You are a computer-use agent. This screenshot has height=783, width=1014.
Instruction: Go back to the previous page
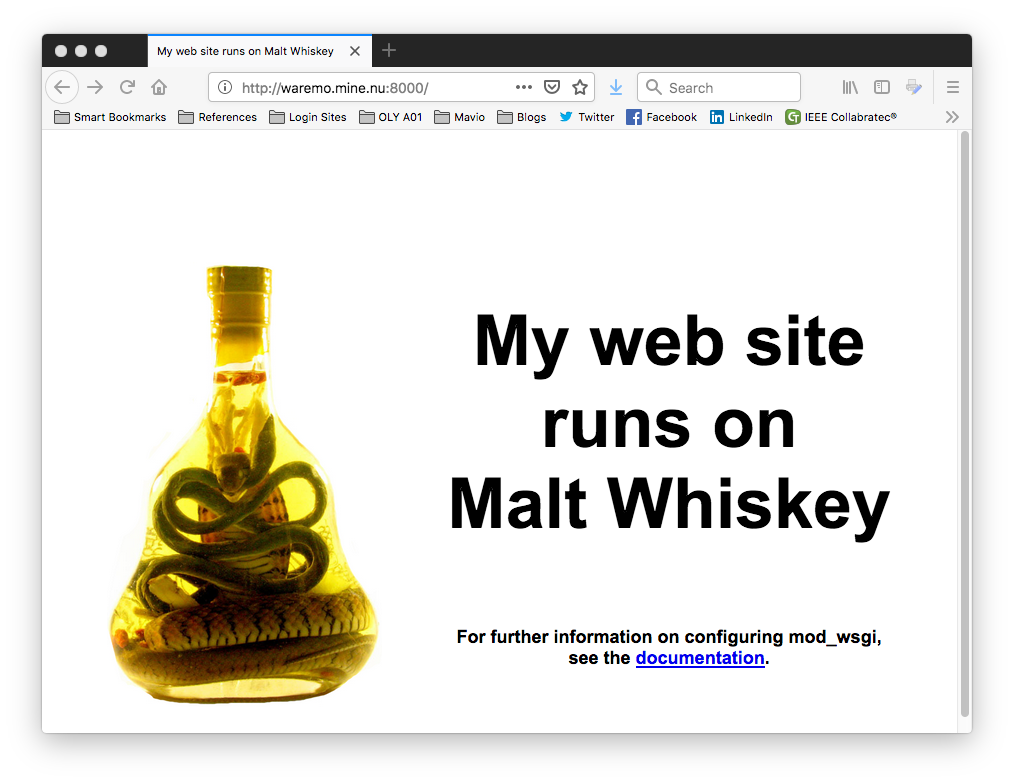[x=62, y=87]
